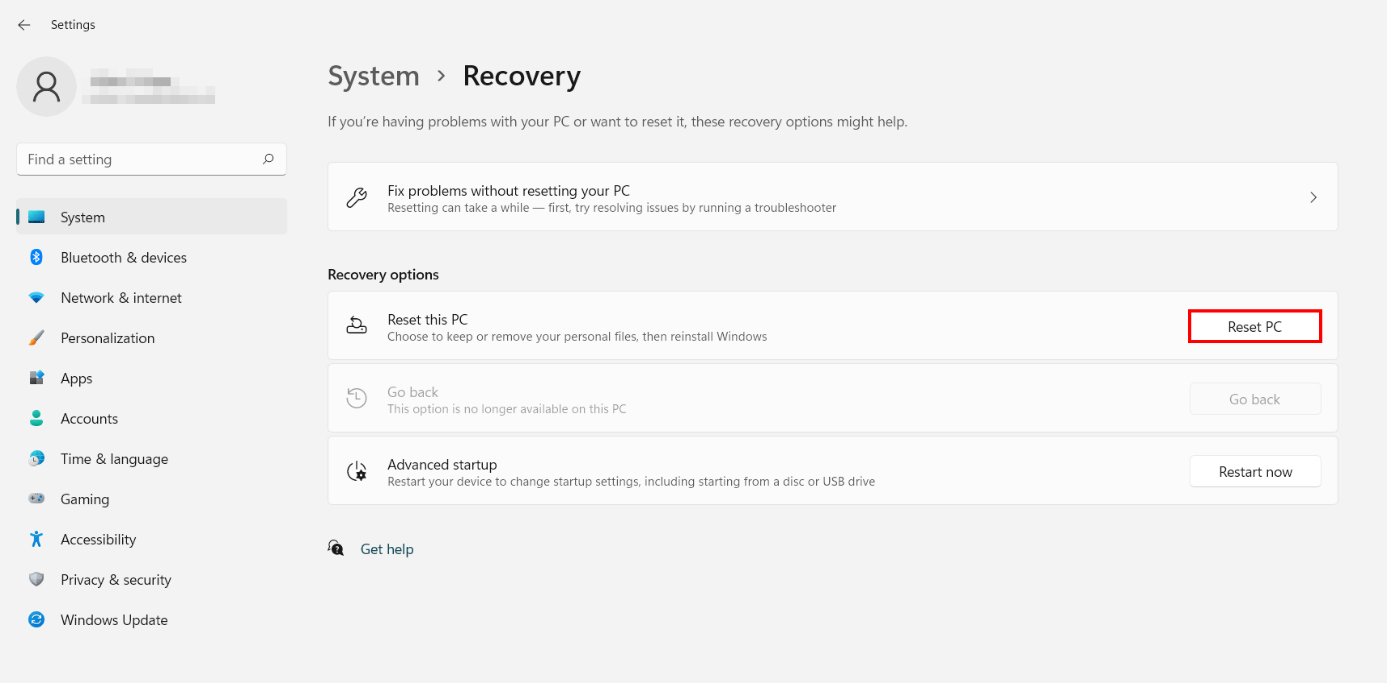Click the Time & language globe icon
This screenshot has height=683, width=1387.
37,459
